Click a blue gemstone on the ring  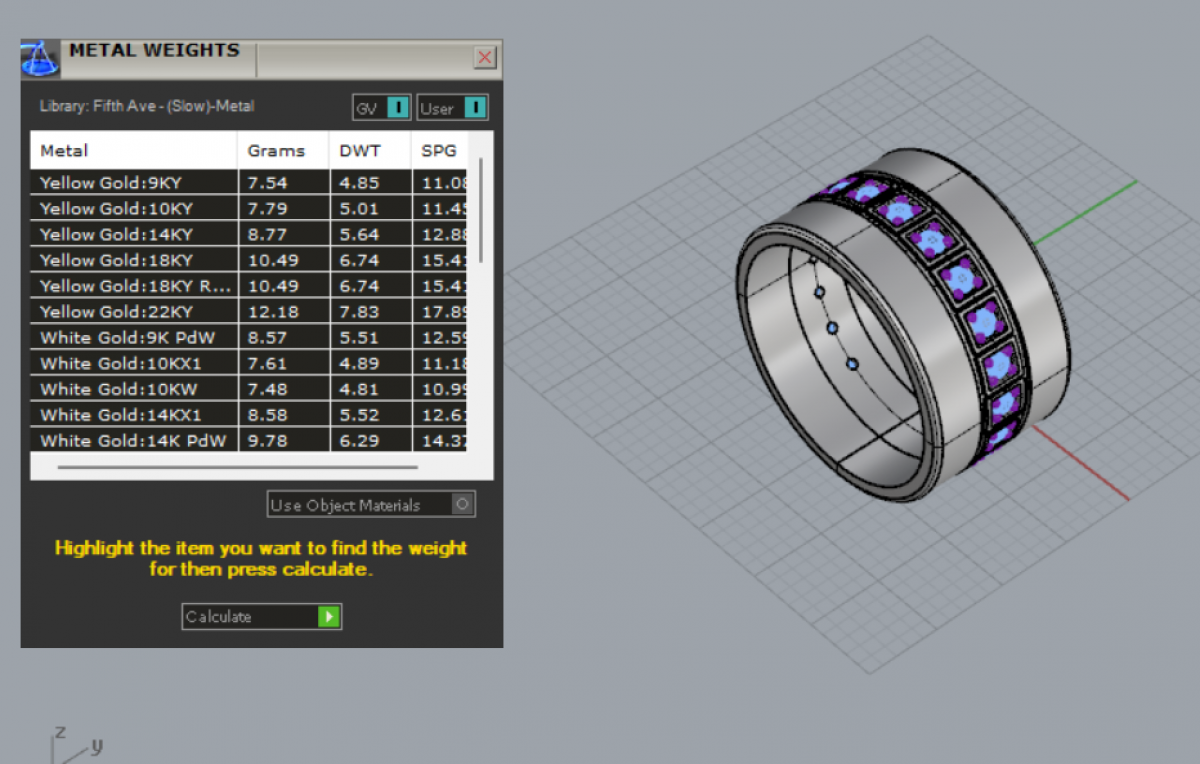click(x=985, y=322)
